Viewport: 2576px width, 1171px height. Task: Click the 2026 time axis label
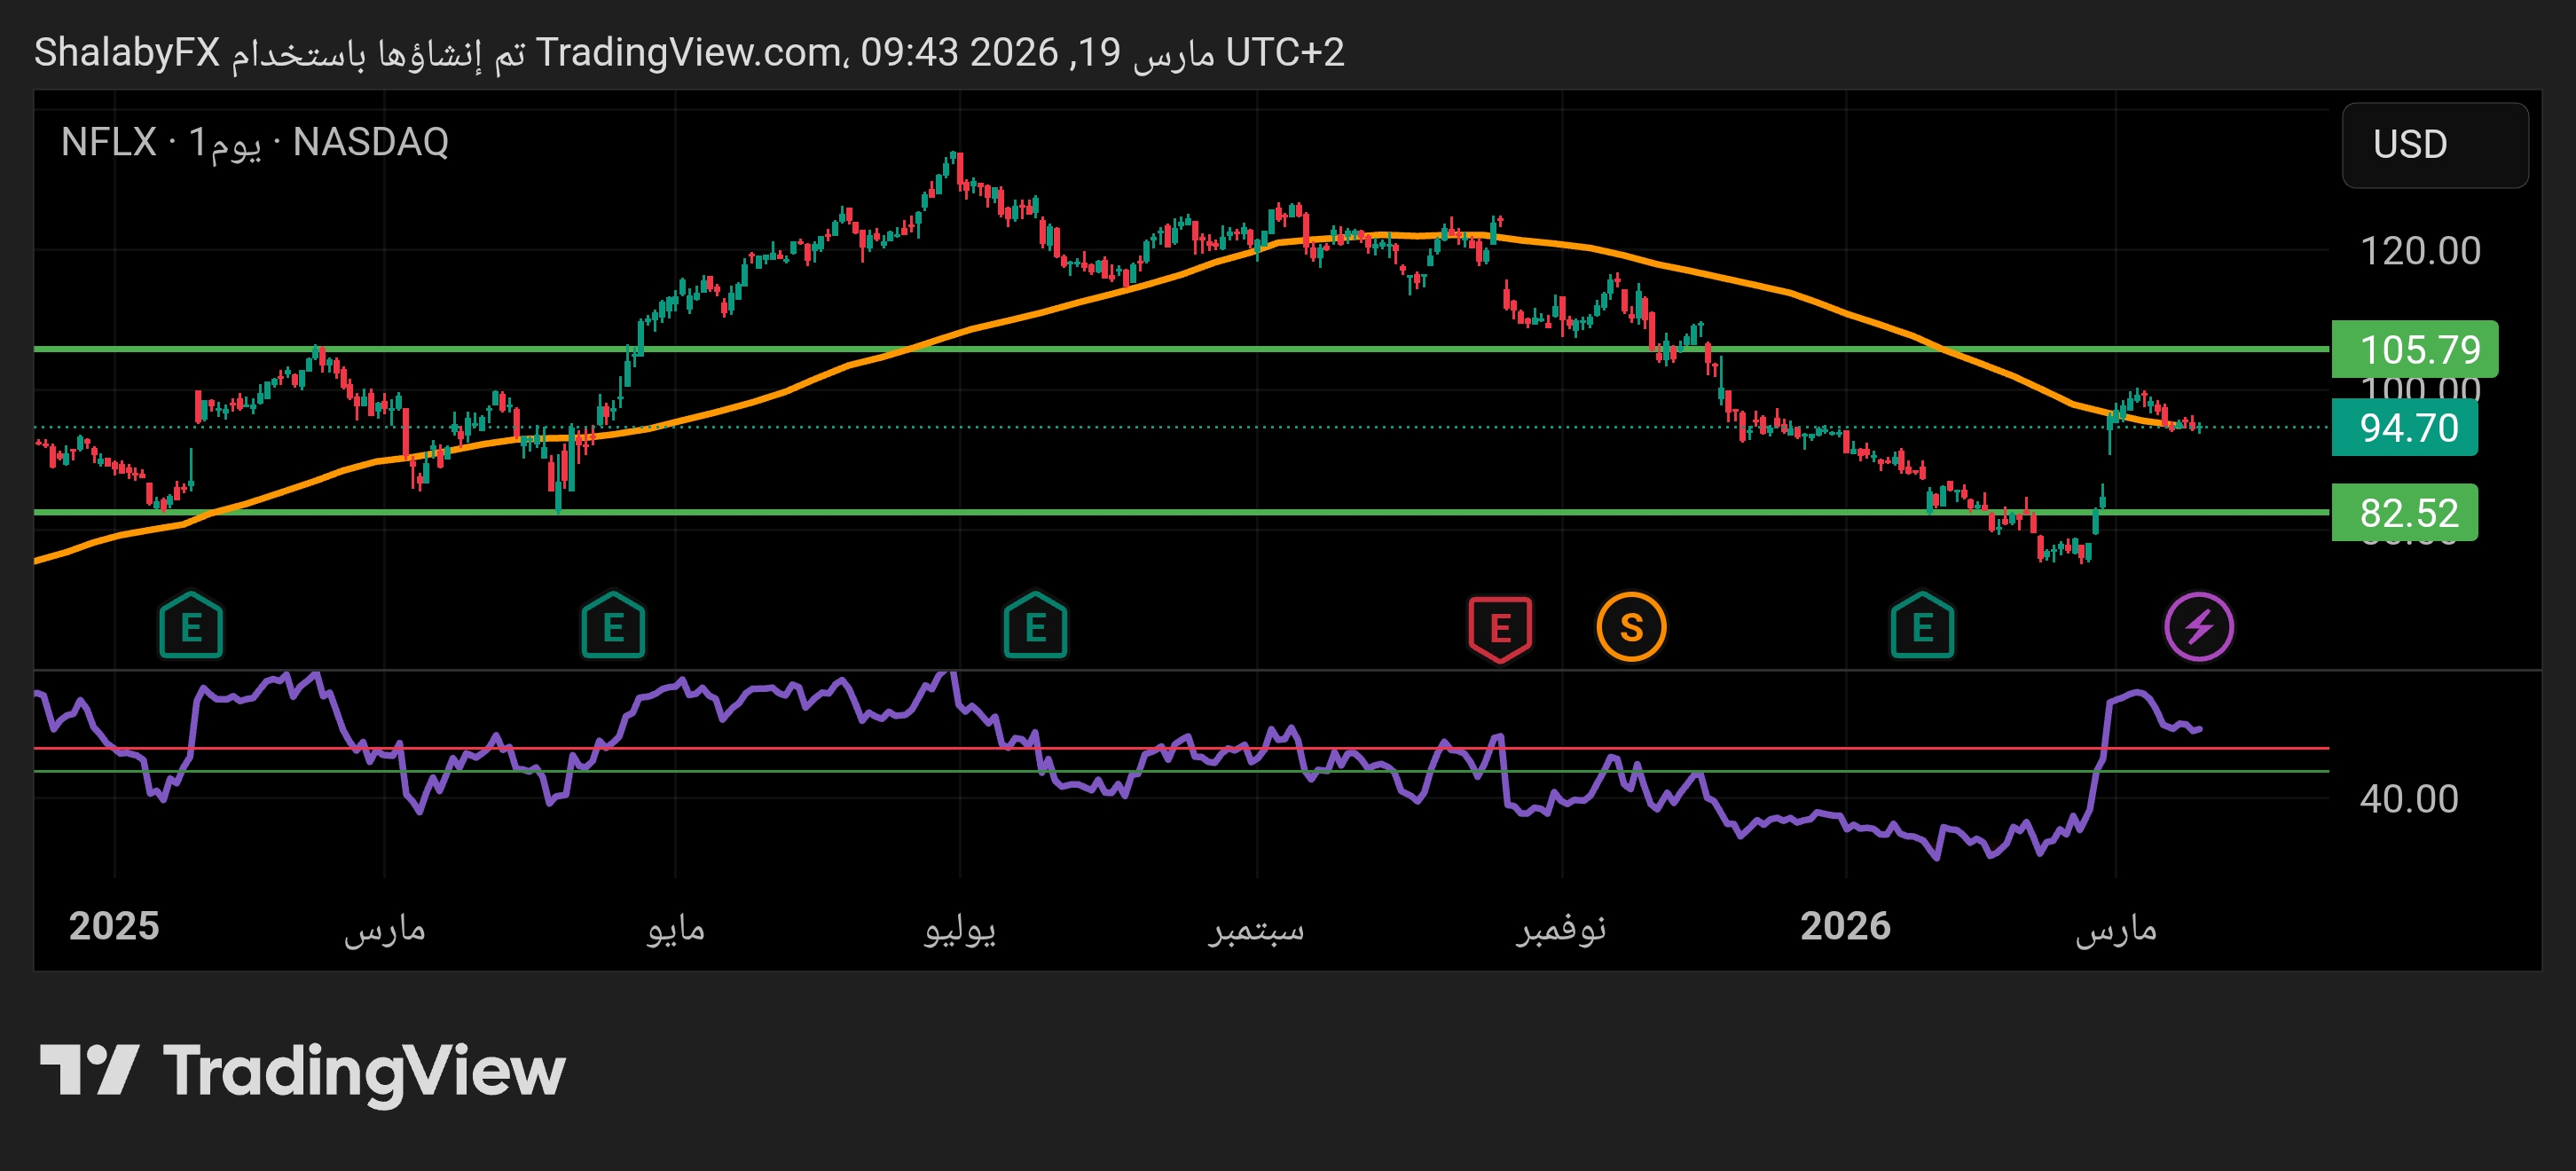1844,926
